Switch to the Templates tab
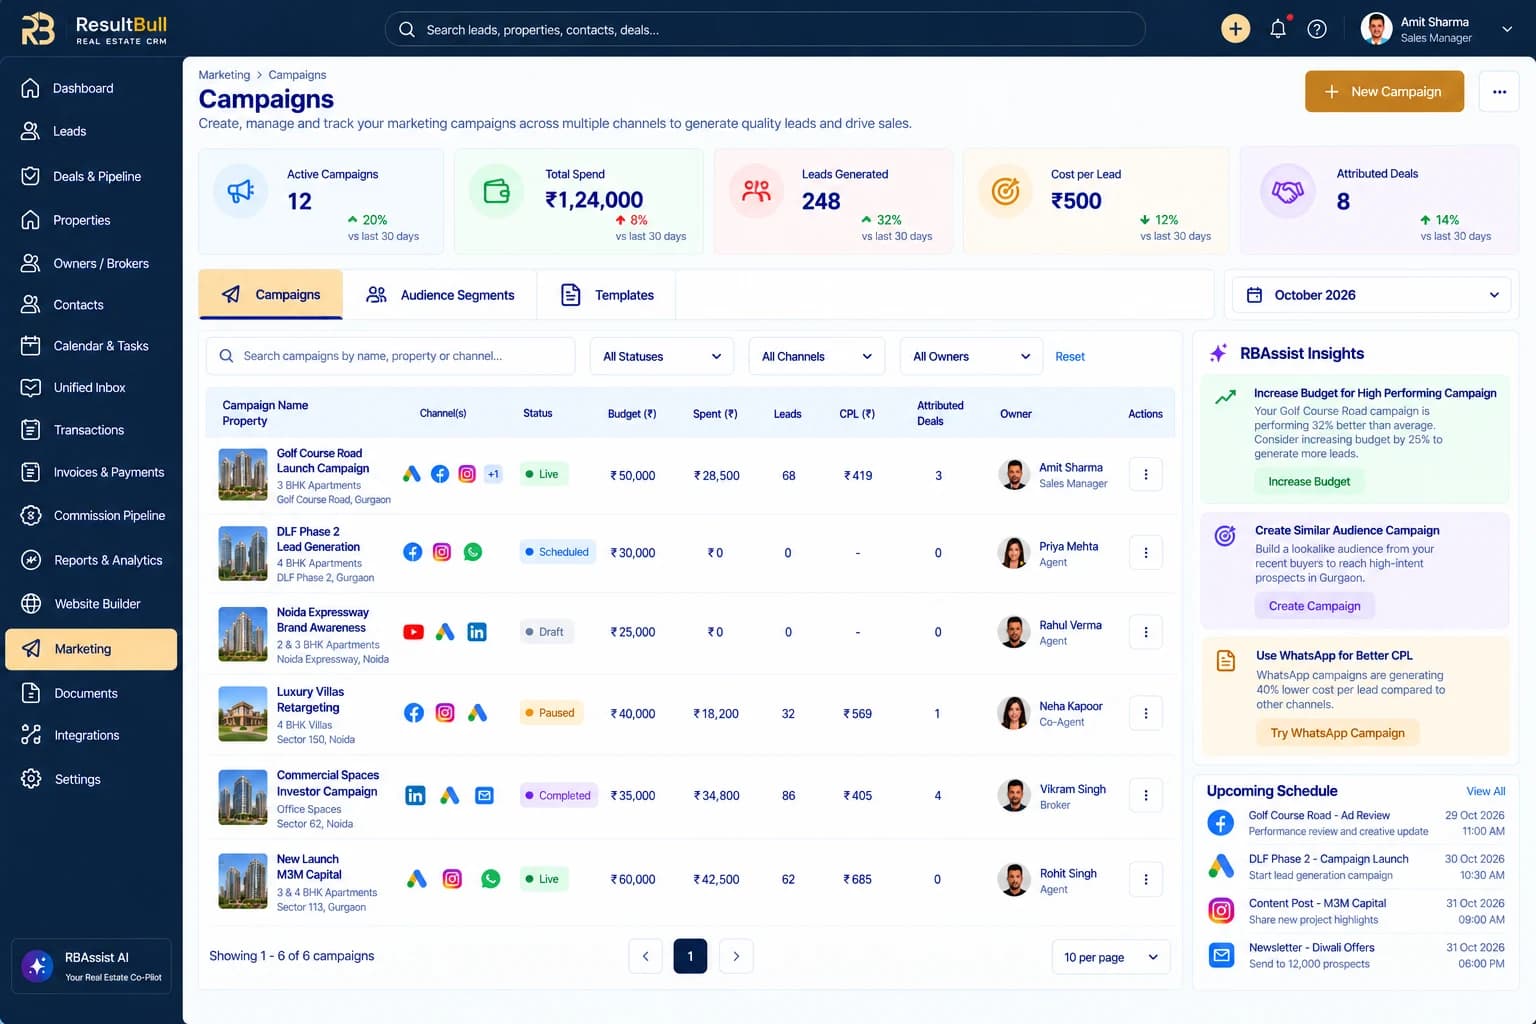Screen dimensions: 1536x1024 click(x=607, y=295)
